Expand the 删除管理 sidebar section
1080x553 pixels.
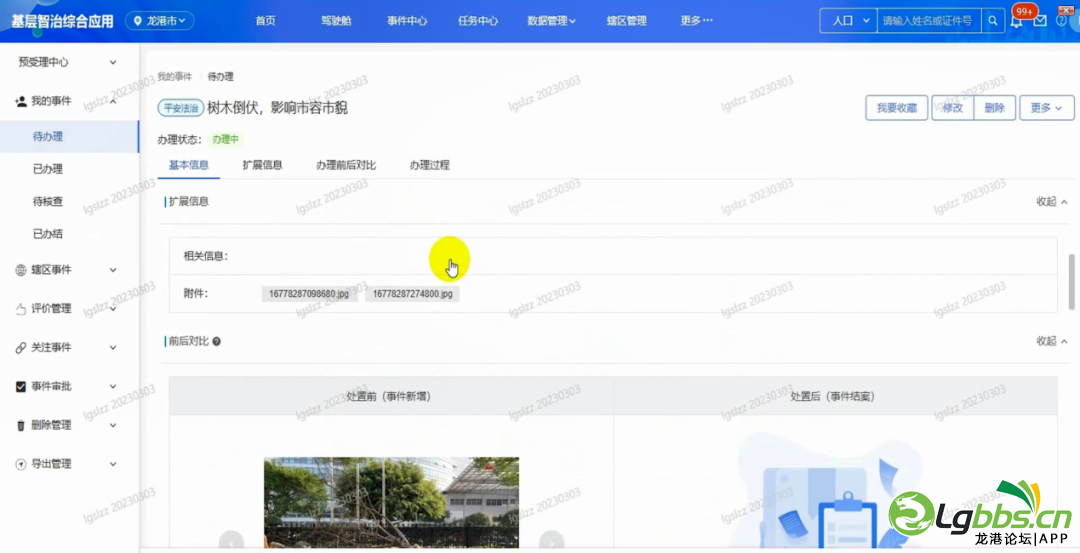point(113,426)
